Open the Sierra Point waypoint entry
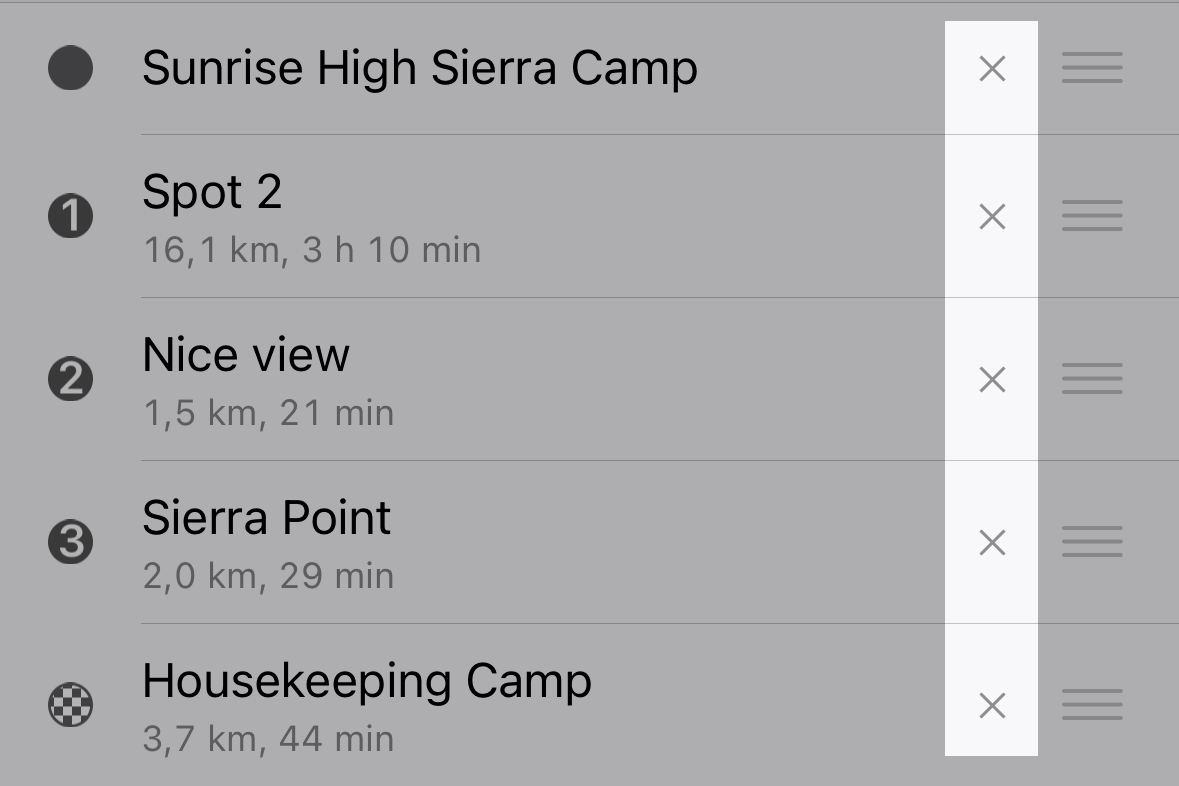1179x786 pixels. (266, 518)
